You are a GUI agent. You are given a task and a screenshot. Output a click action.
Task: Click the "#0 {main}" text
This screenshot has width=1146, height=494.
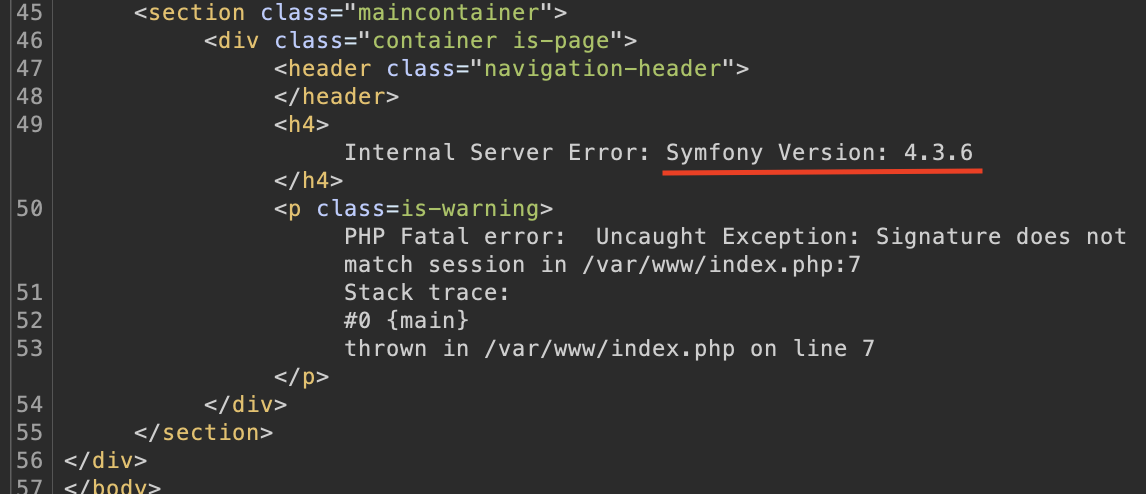tap(406, 321)
